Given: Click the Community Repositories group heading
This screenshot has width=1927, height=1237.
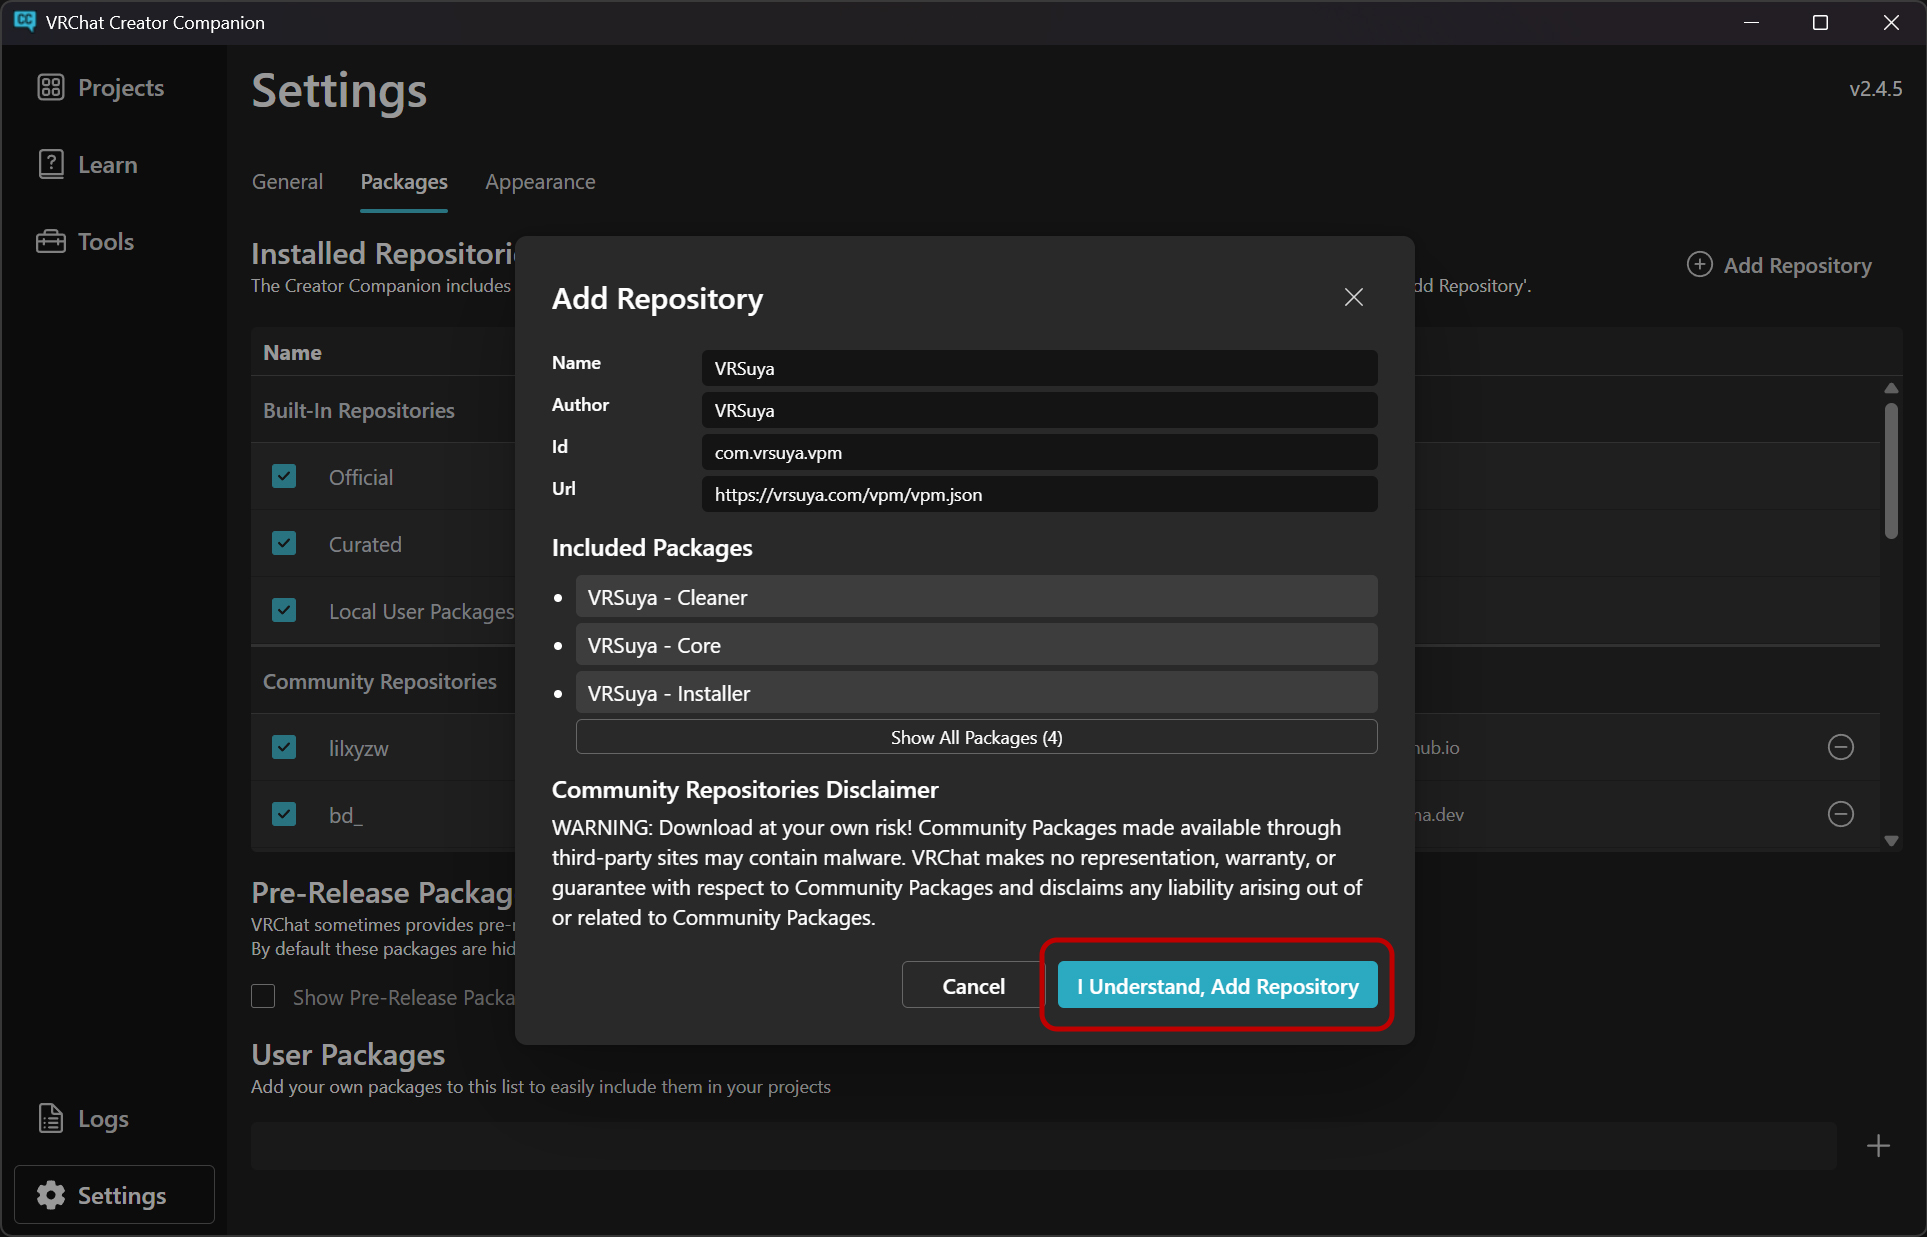Looking at the screenshot, I should pos(379,682).
